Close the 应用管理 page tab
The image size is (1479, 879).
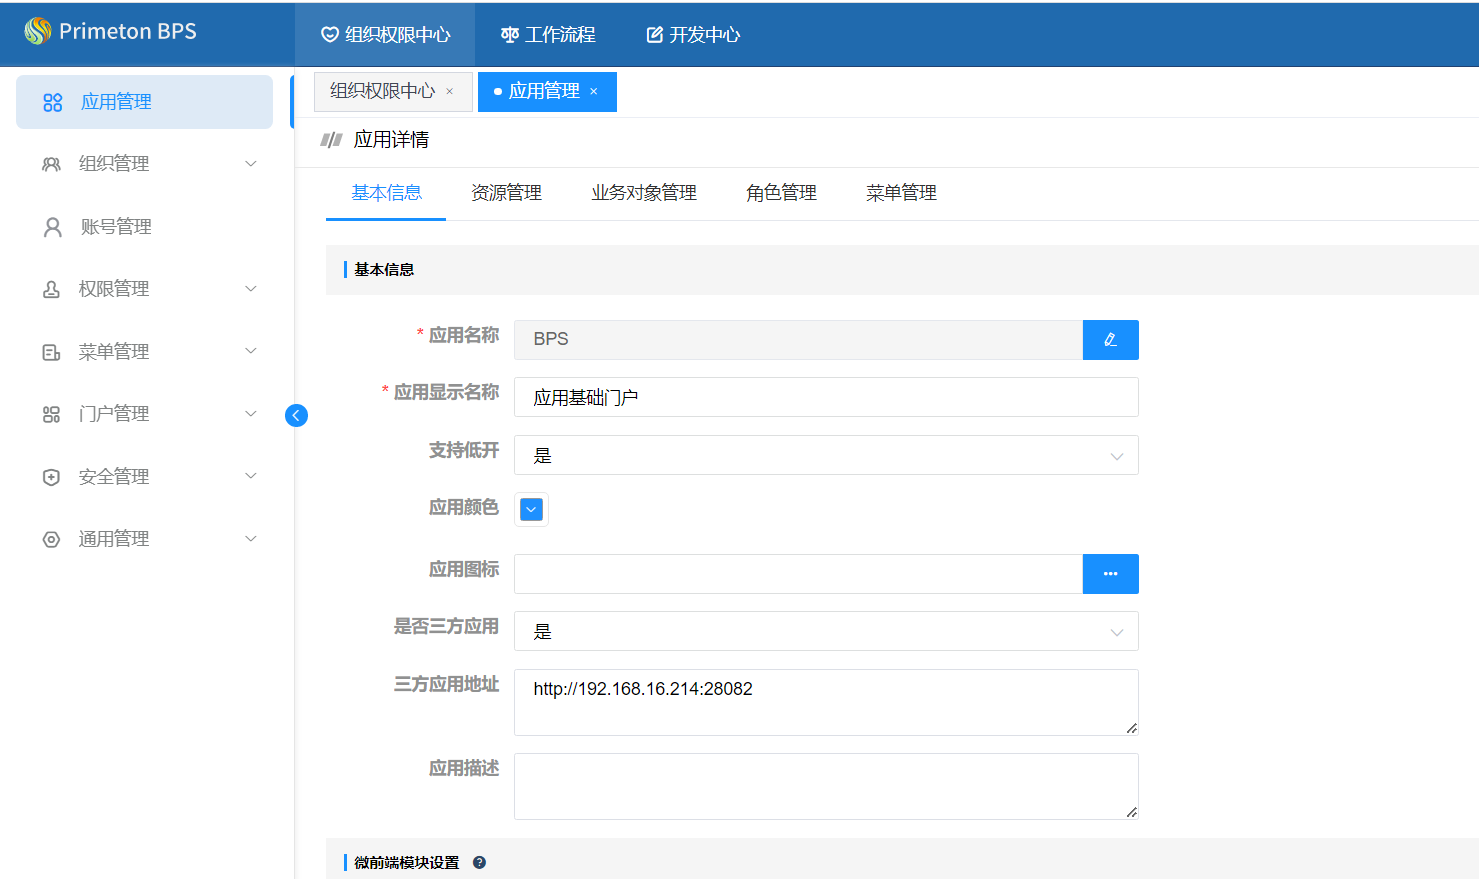593,91
